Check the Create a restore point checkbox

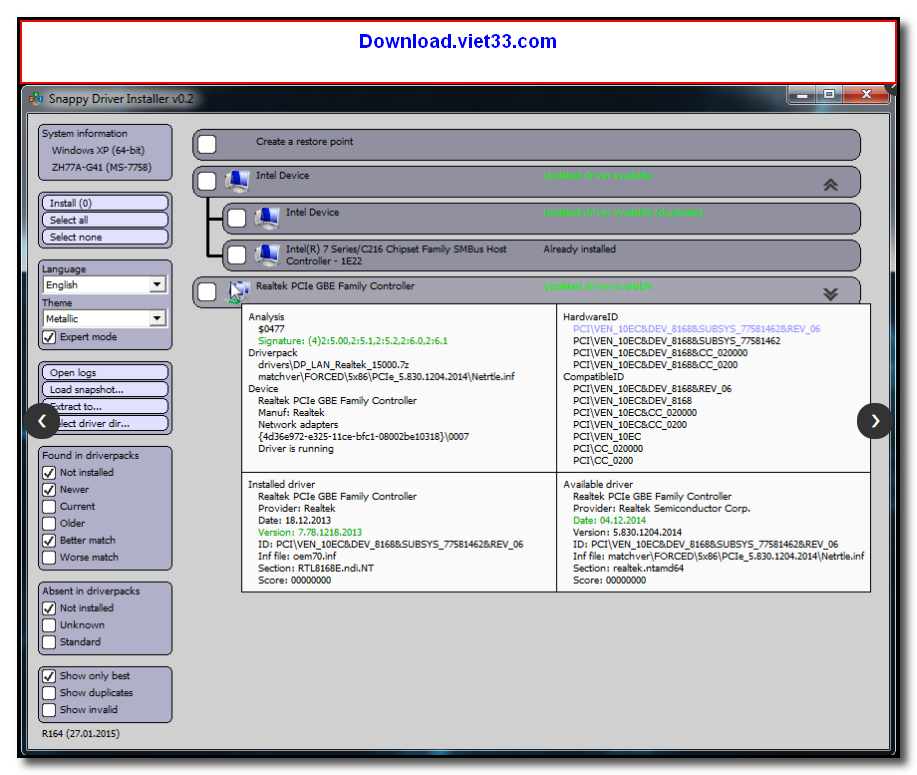pyautogui.click(x=207, y=144)
